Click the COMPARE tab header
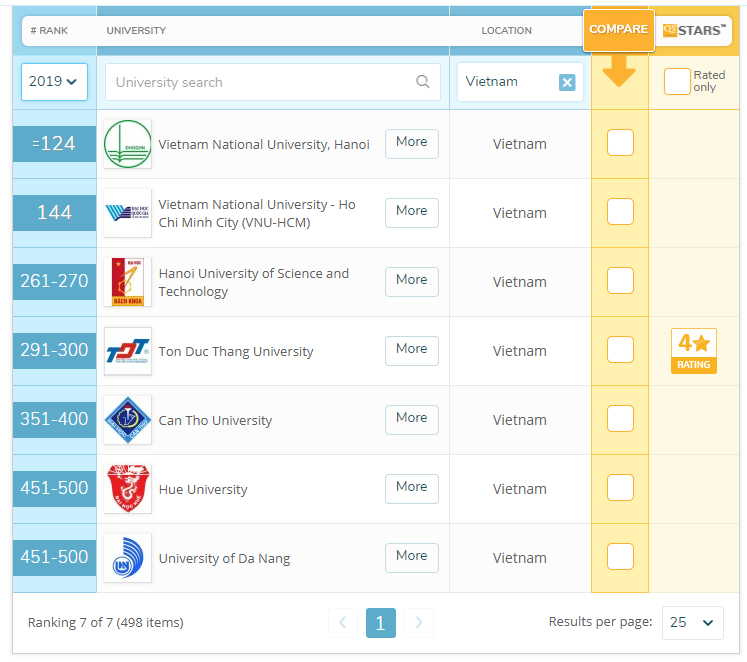This screenshot has width=747, height=662. (618, 30)
